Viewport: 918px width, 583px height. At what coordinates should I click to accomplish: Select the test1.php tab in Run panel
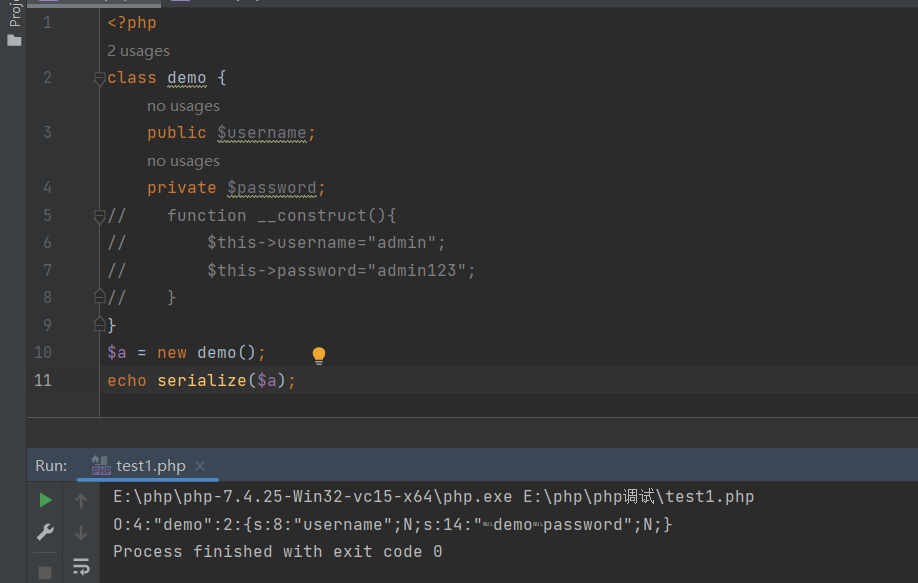pyautogui.click(x=150, y=466)
